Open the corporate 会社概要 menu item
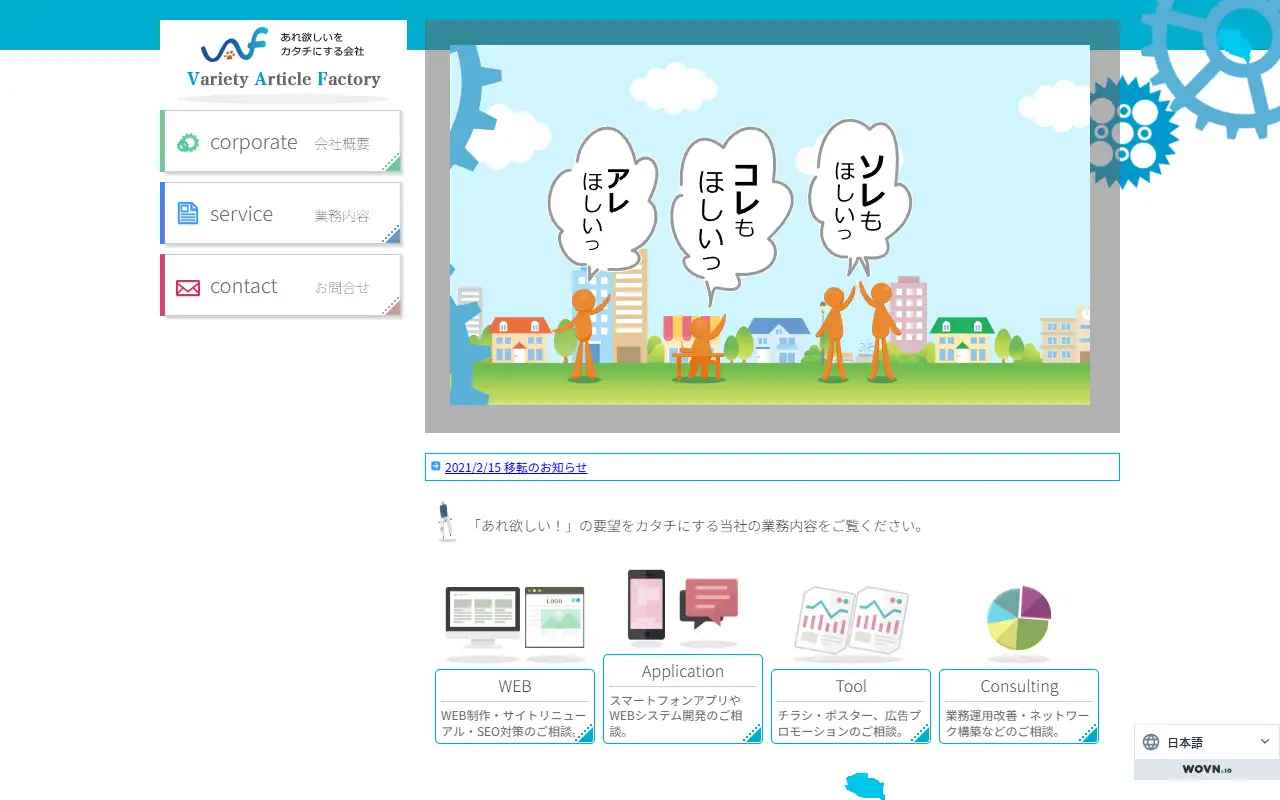1280x800 pixels. tap(281, 142)
